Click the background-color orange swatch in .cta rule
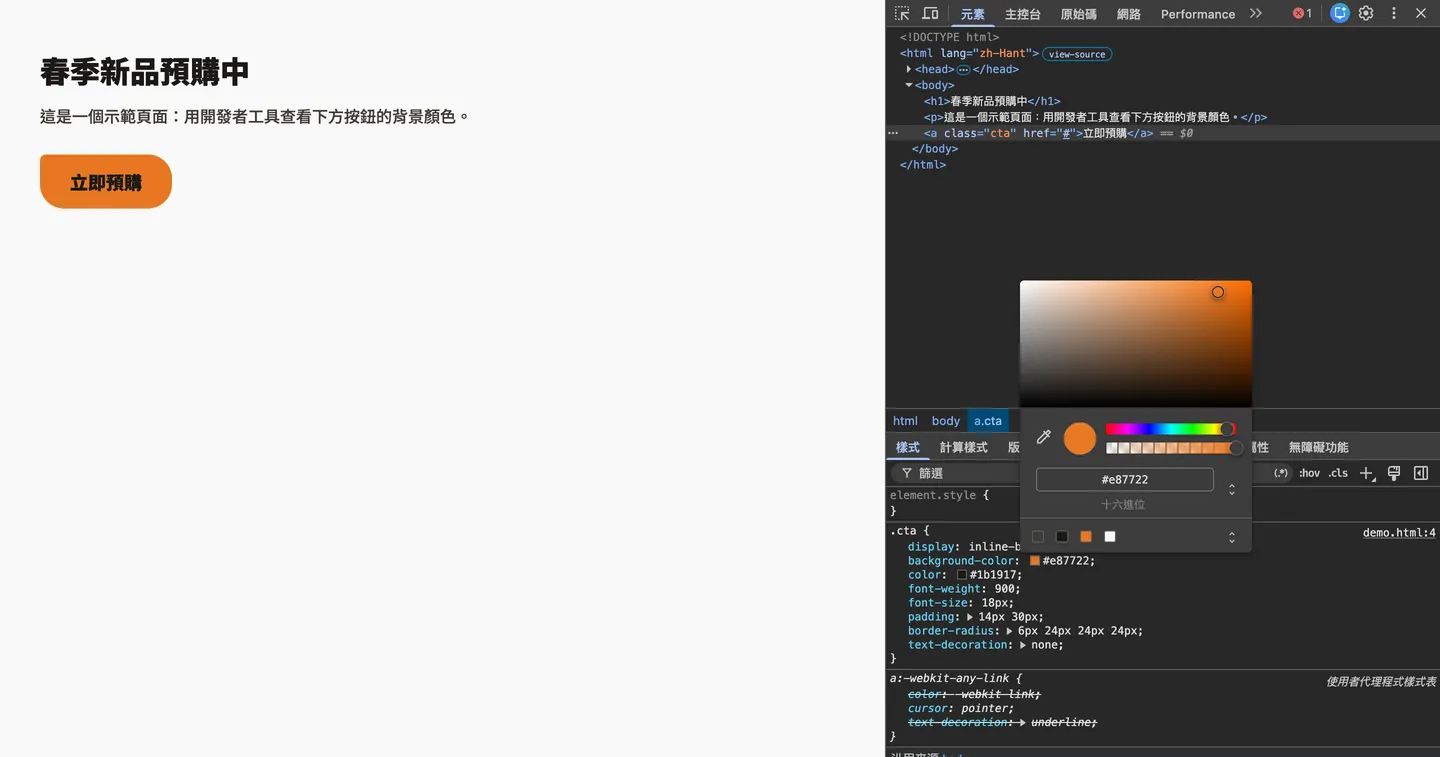 [1035, 561]
